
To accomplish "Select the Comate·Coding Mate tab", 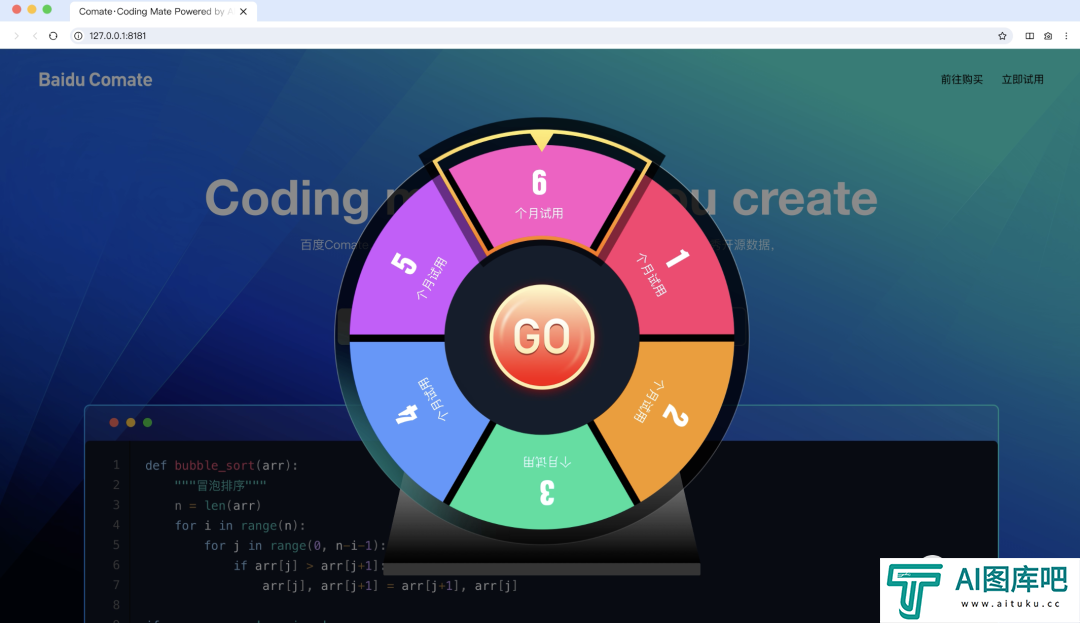I will tap(163, 12).
